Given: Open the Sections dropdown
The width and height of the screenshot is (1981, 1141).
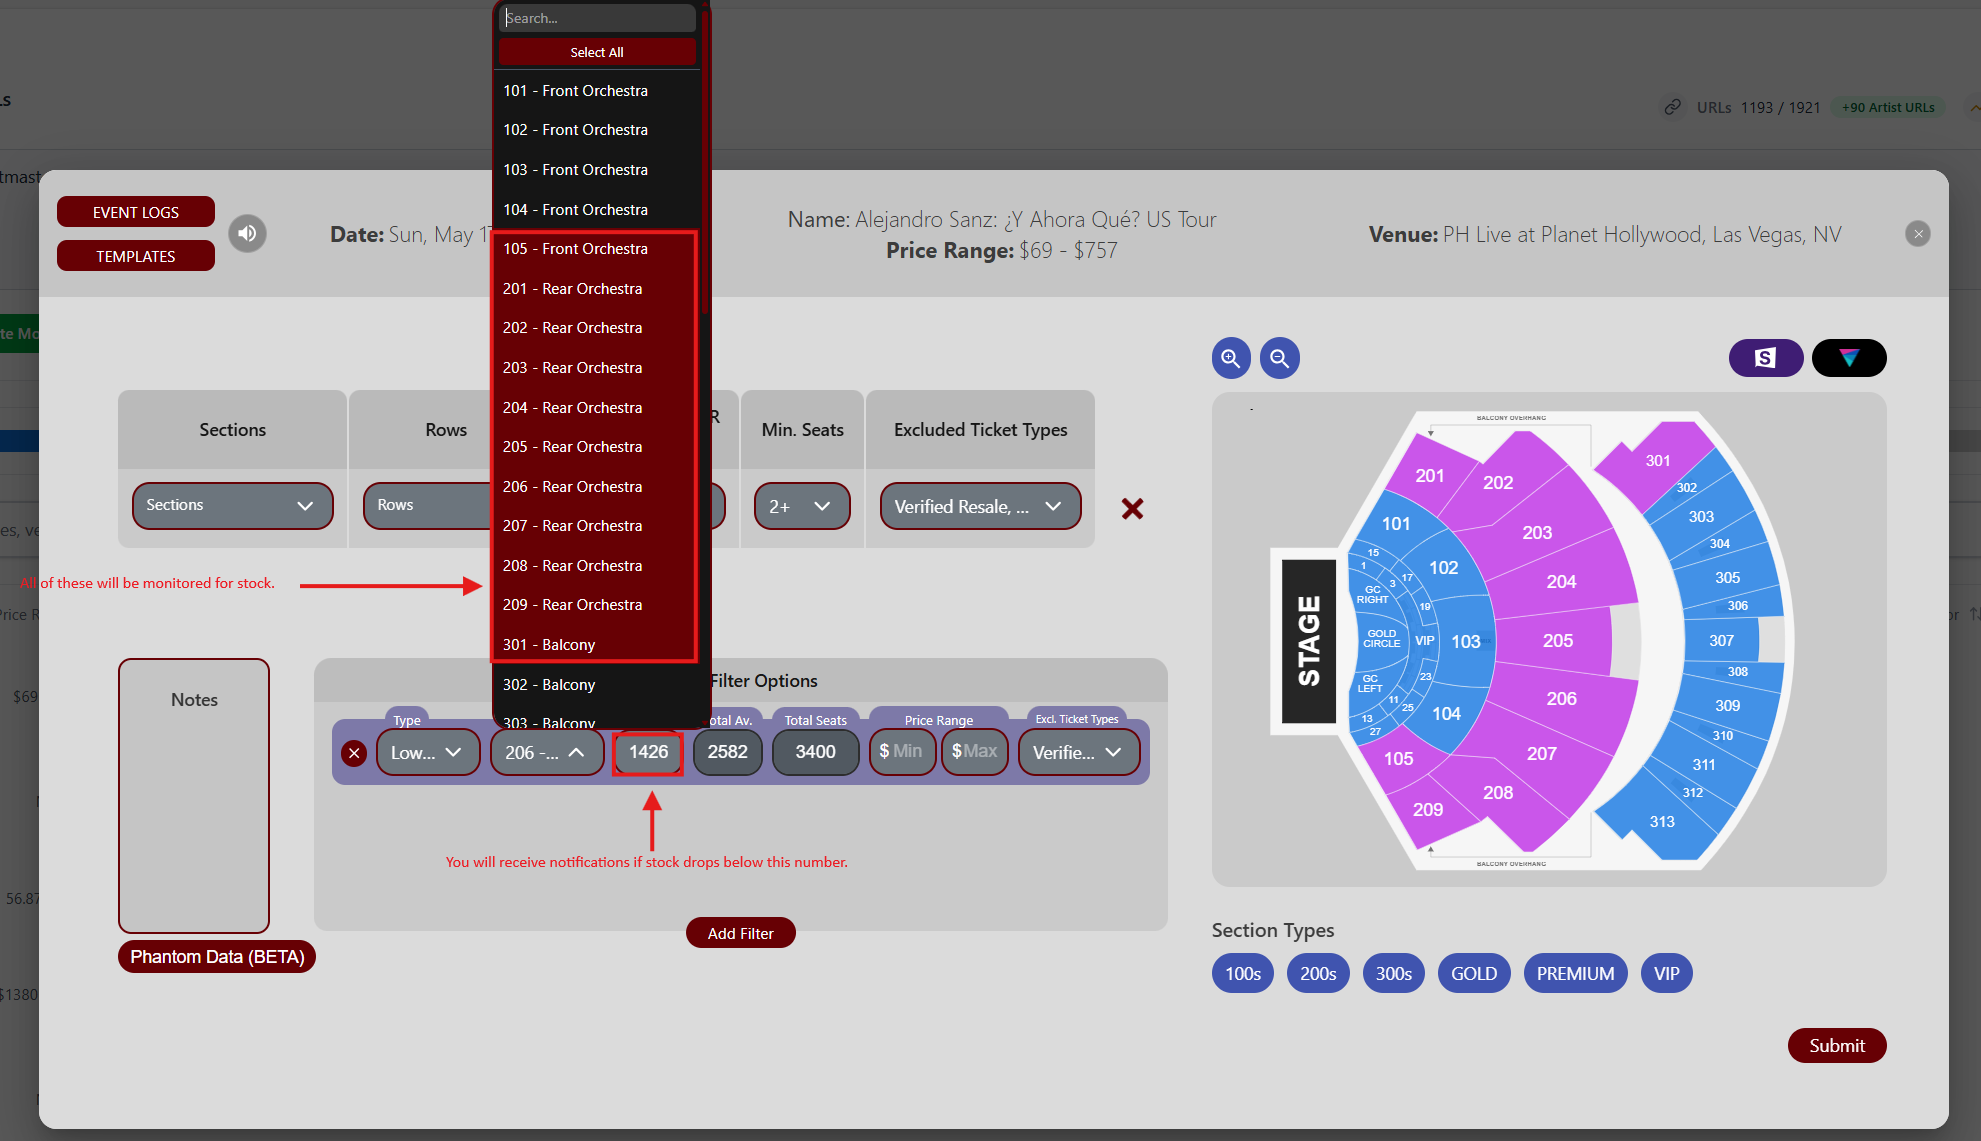Looking at the screenshot, I should click(232, 506).
